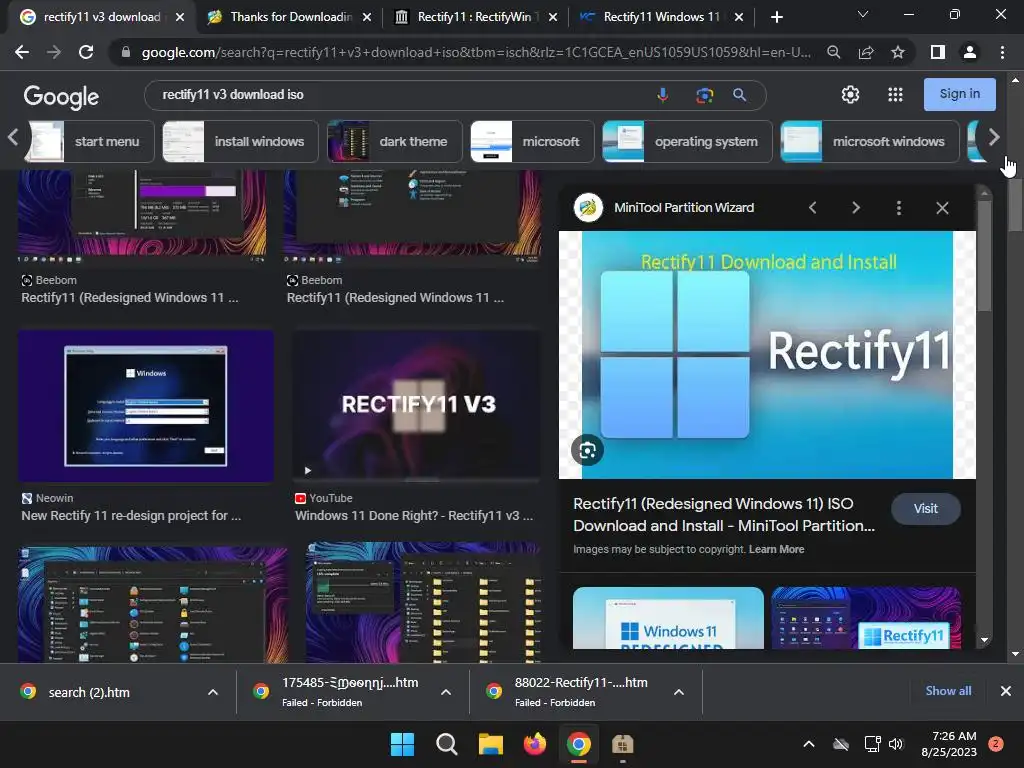The image size is (1024, 768).
Task: Open the RECTIFY11 V3 YouTube thumbnail
Action: (x=417, y=406)
